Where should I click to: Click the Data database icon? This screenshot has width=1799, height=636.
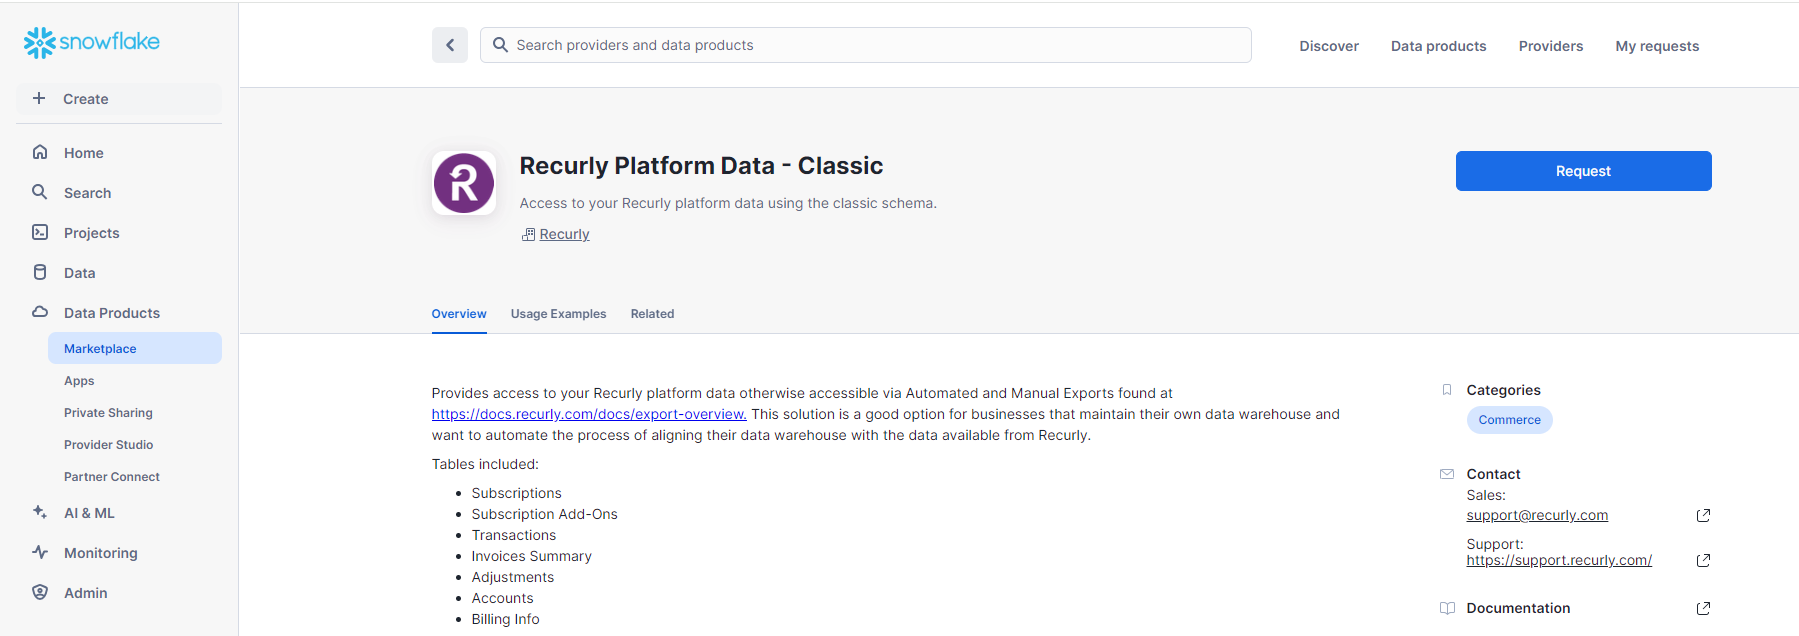click(x=40, y=272)
